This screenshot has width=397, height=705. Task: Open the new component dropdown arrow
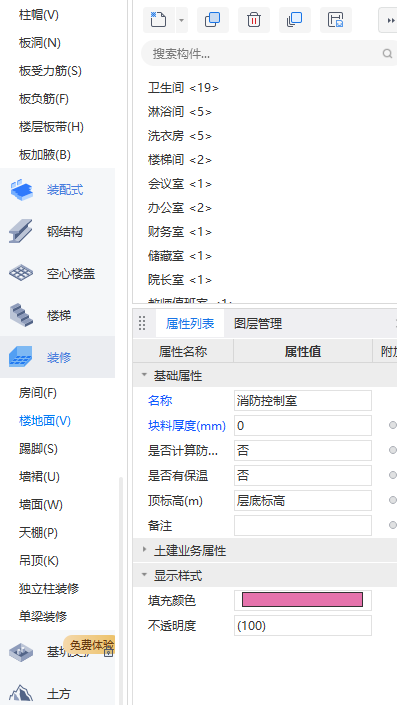click(x=182, y=20)
